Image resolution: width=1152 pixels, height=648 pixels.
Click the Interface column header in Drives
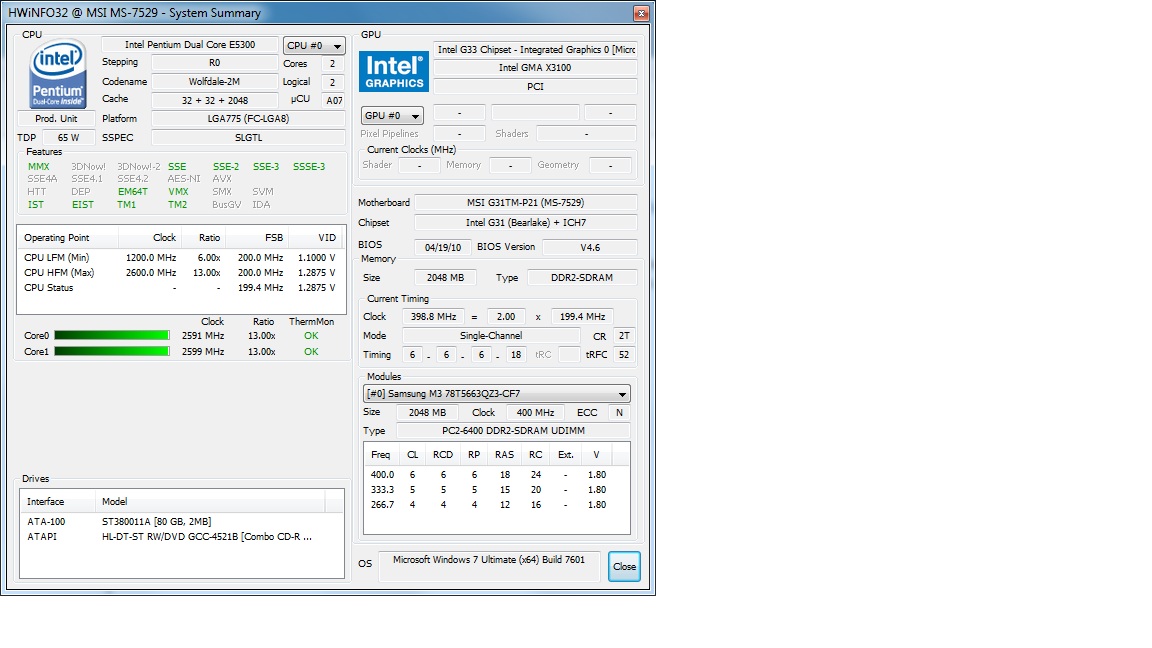click(x=58, y=502)
